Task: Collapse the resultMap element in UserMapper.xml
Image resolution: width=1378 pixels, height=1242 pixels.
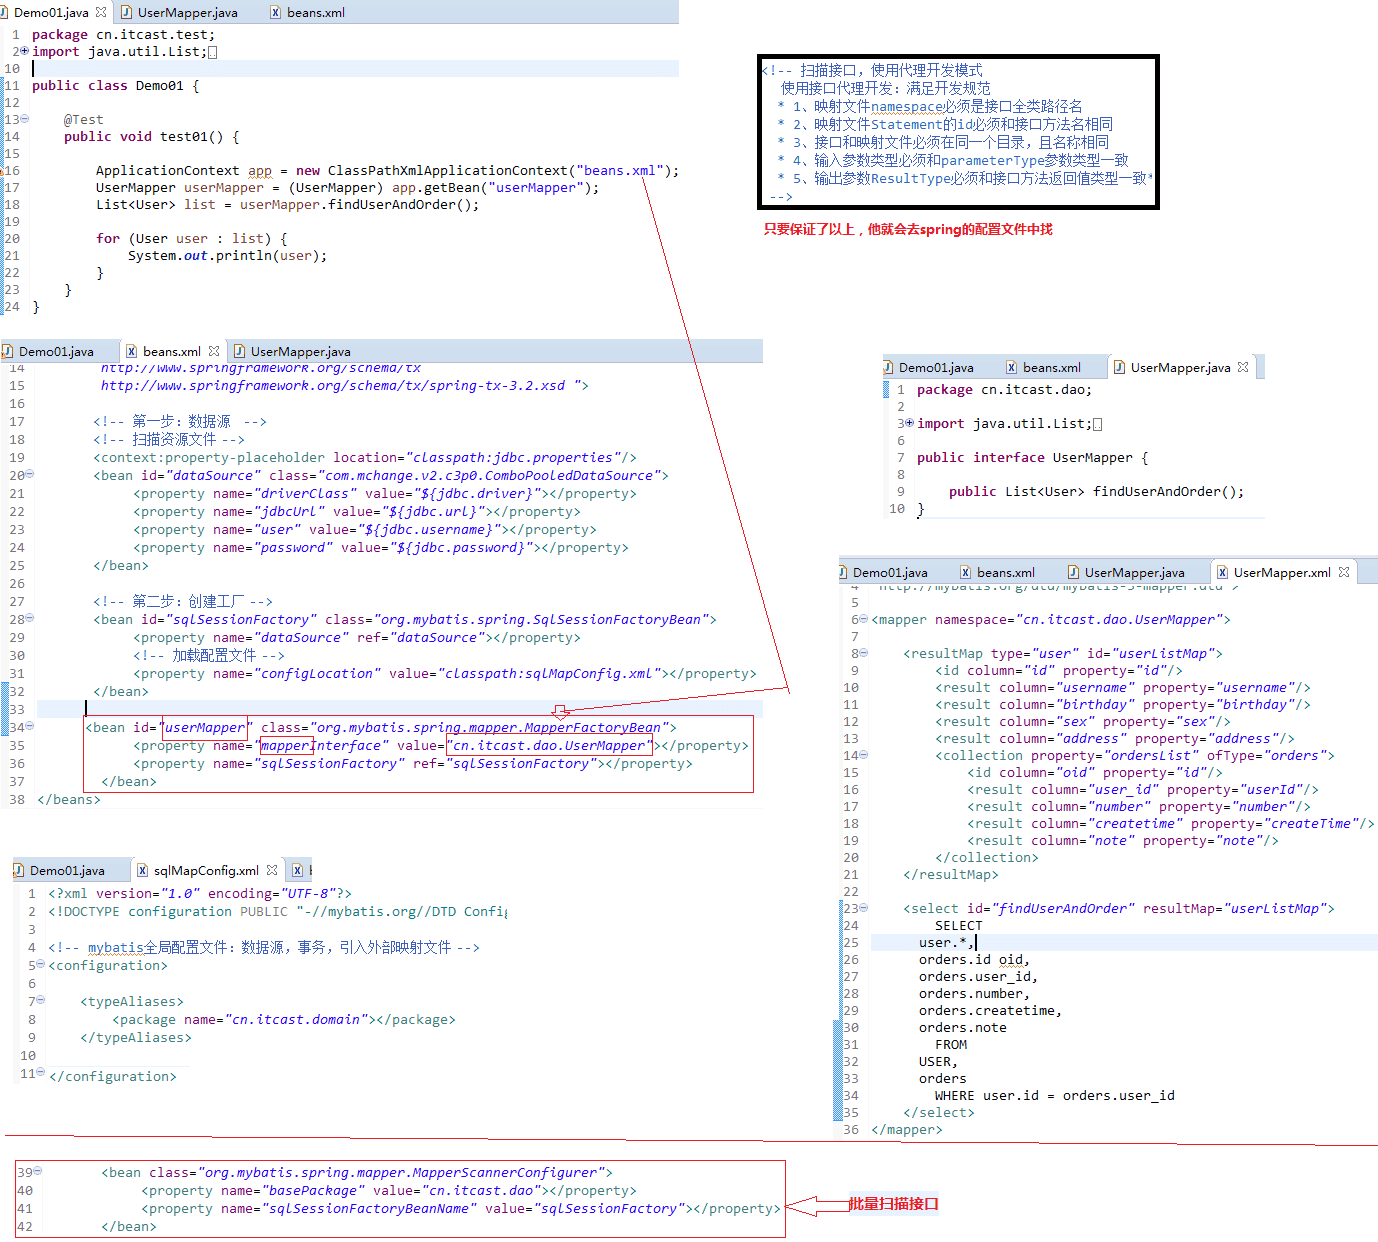Action: [x=864, y=653]
